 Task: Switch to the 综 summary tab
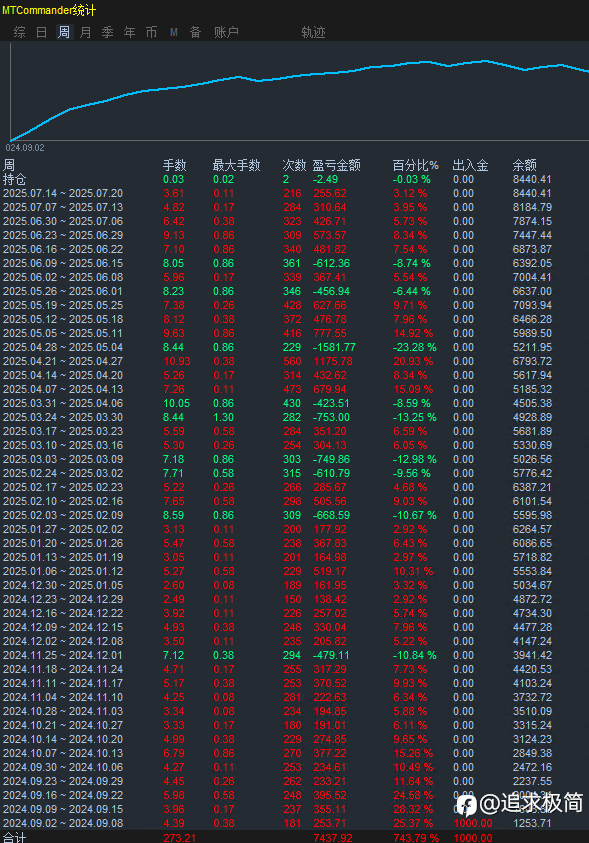19,32
